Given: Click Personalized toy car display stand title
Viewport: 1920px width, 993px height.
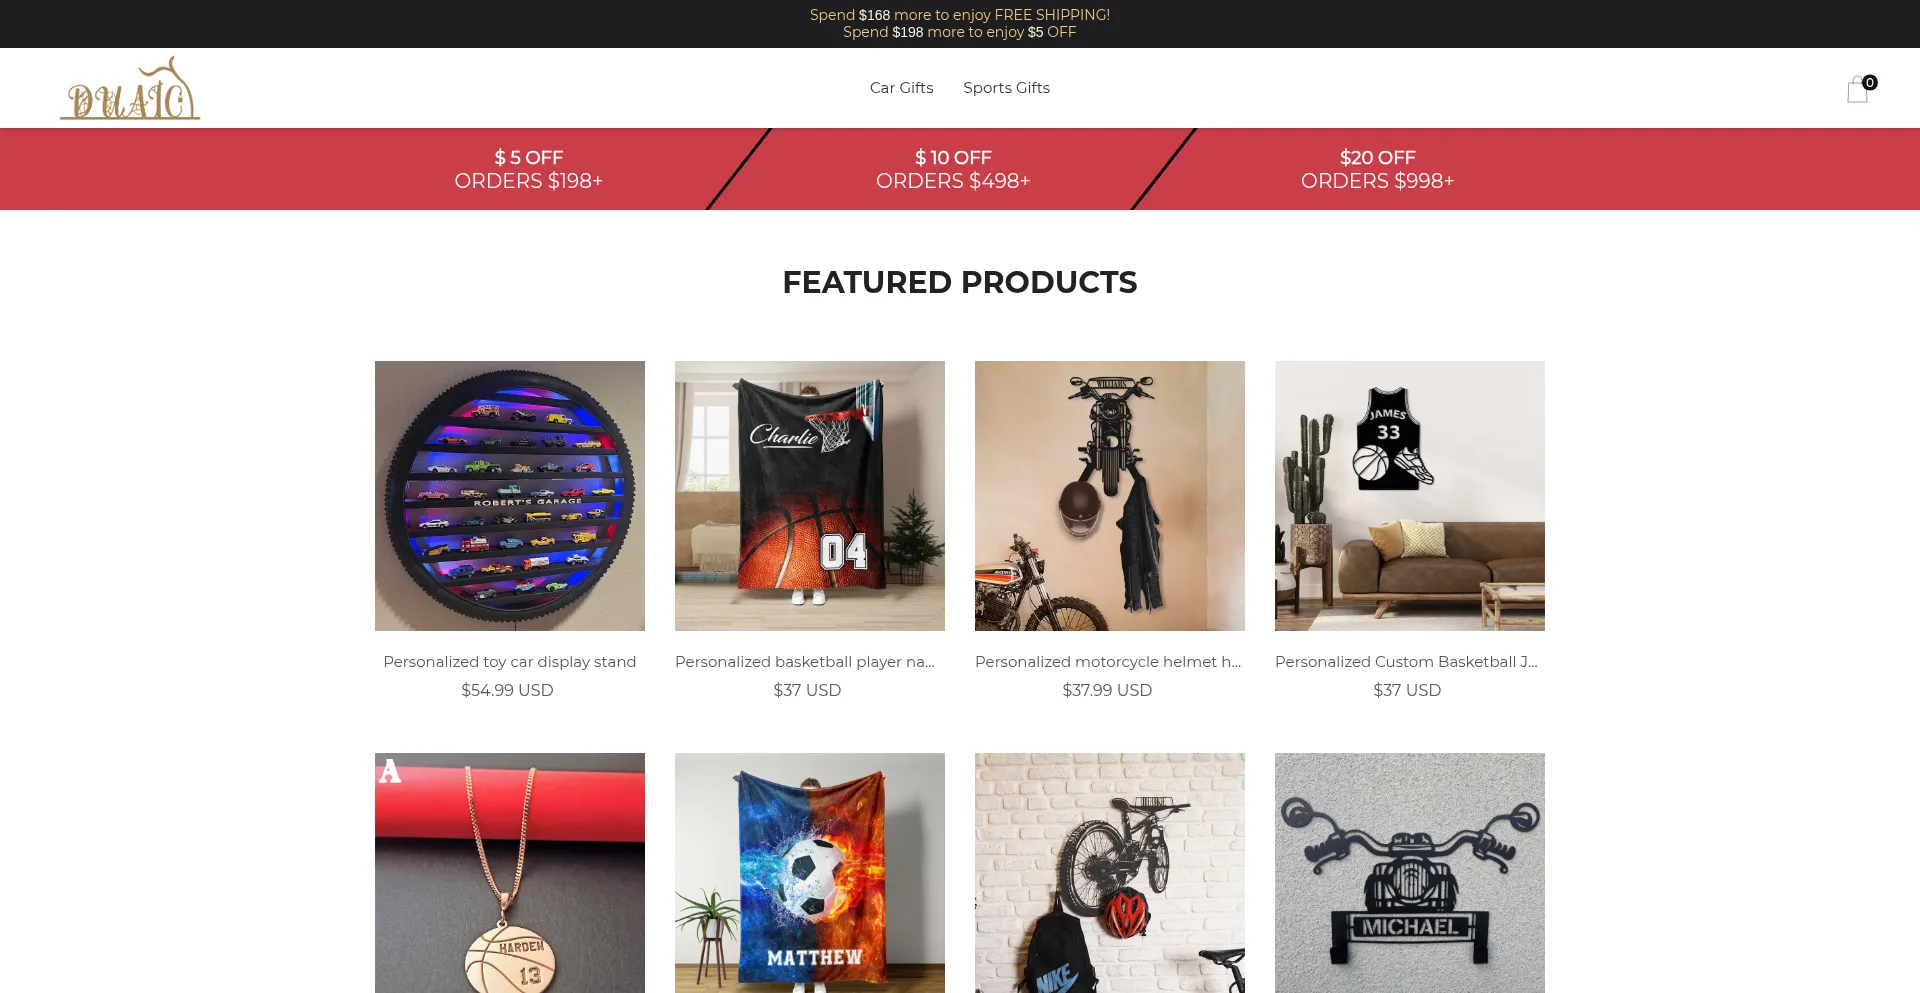Looking at the screenshot, I should [x=510, y=662].
